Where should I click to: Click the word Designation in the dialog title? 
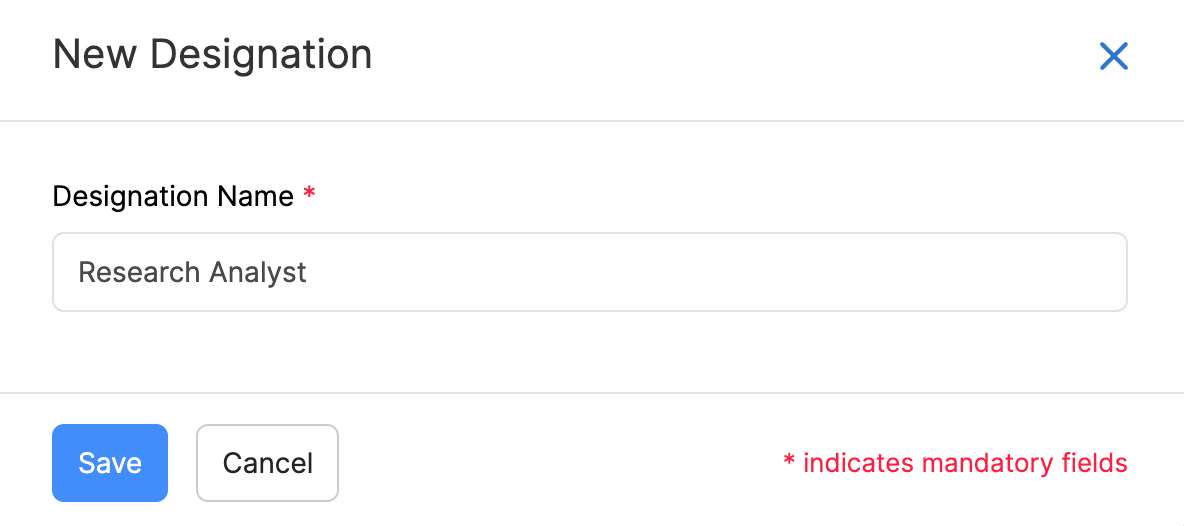coord(261,54)
